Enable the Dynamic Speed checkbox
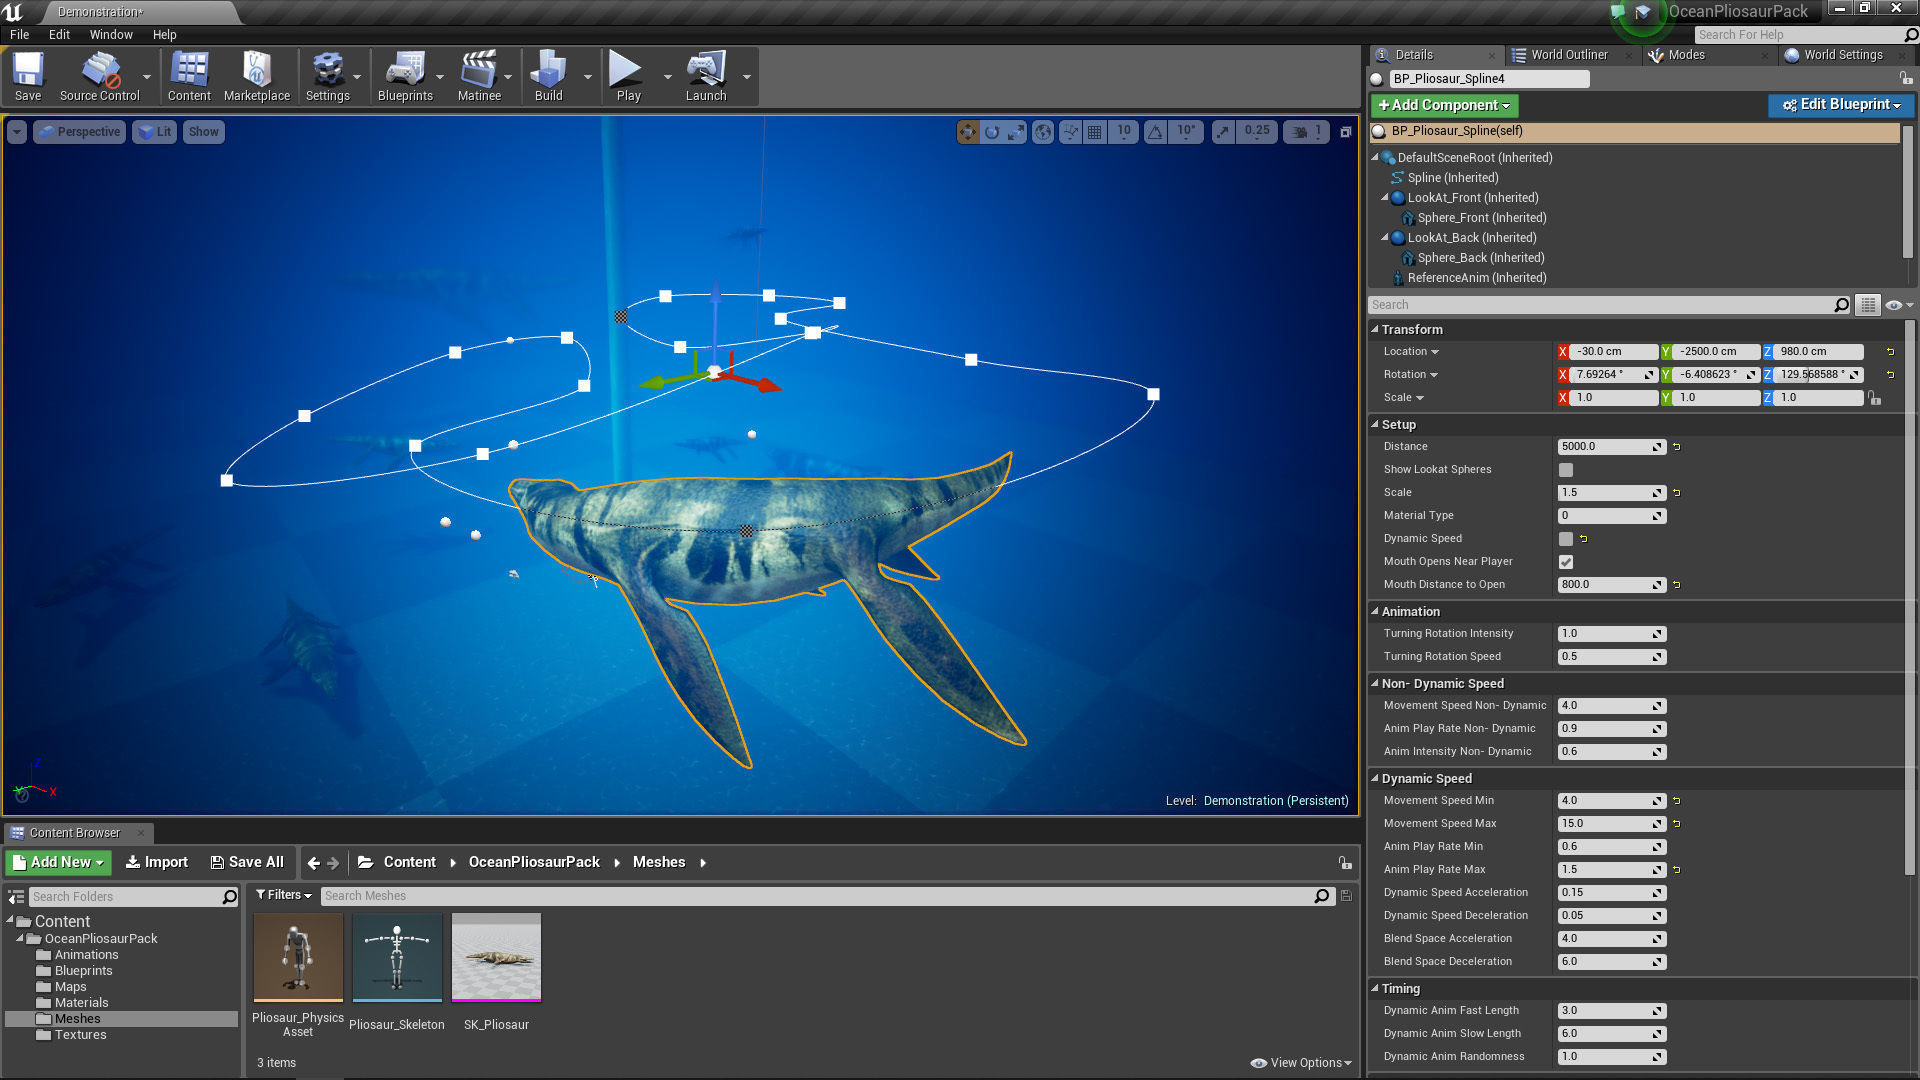 point(1566,539)
